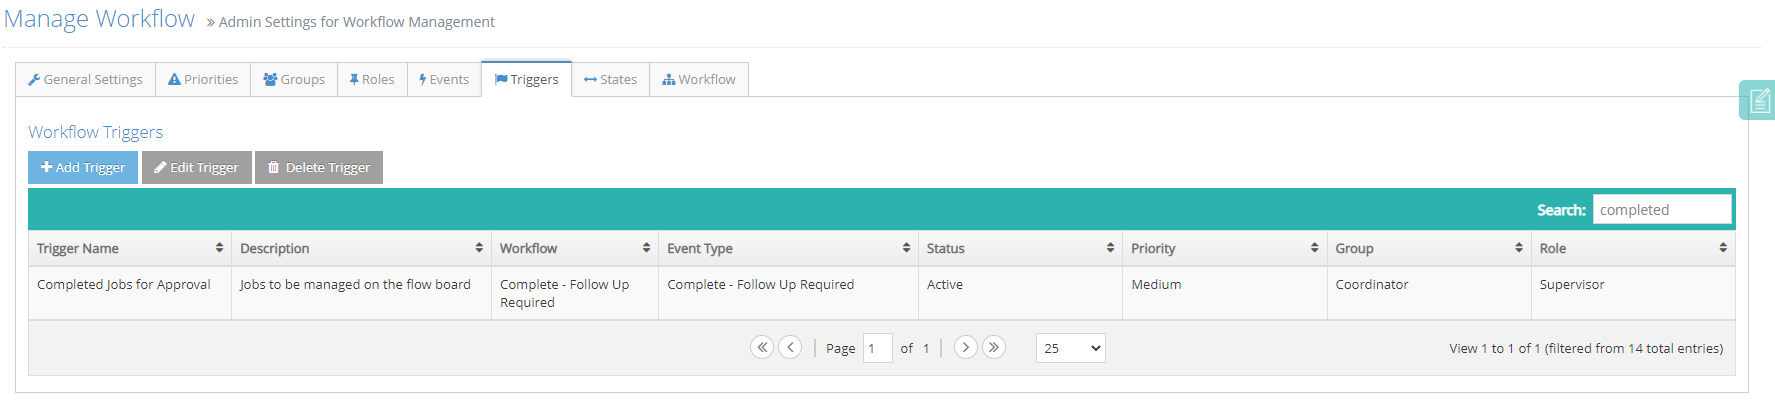Go to previous page of results
This screenshot has height=408, width=1775.
coord(790,347)
